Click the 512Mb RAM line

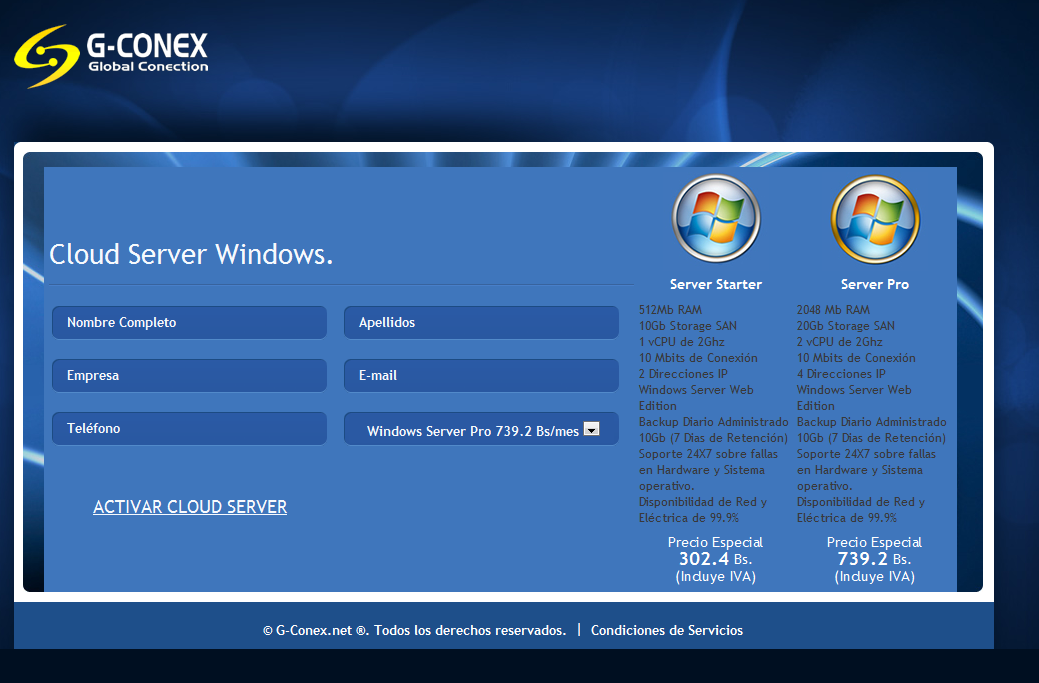(670, 309)
